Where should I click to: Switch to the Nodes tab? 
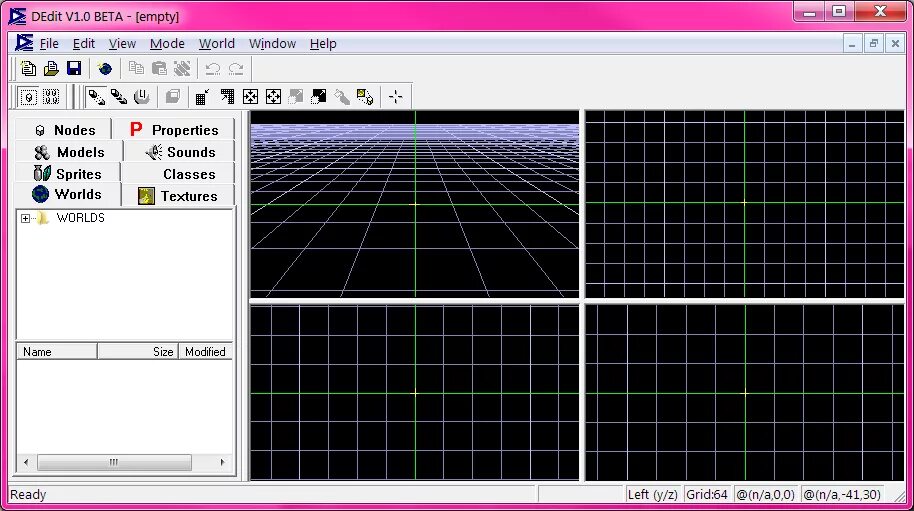click(x=64, y=130)
